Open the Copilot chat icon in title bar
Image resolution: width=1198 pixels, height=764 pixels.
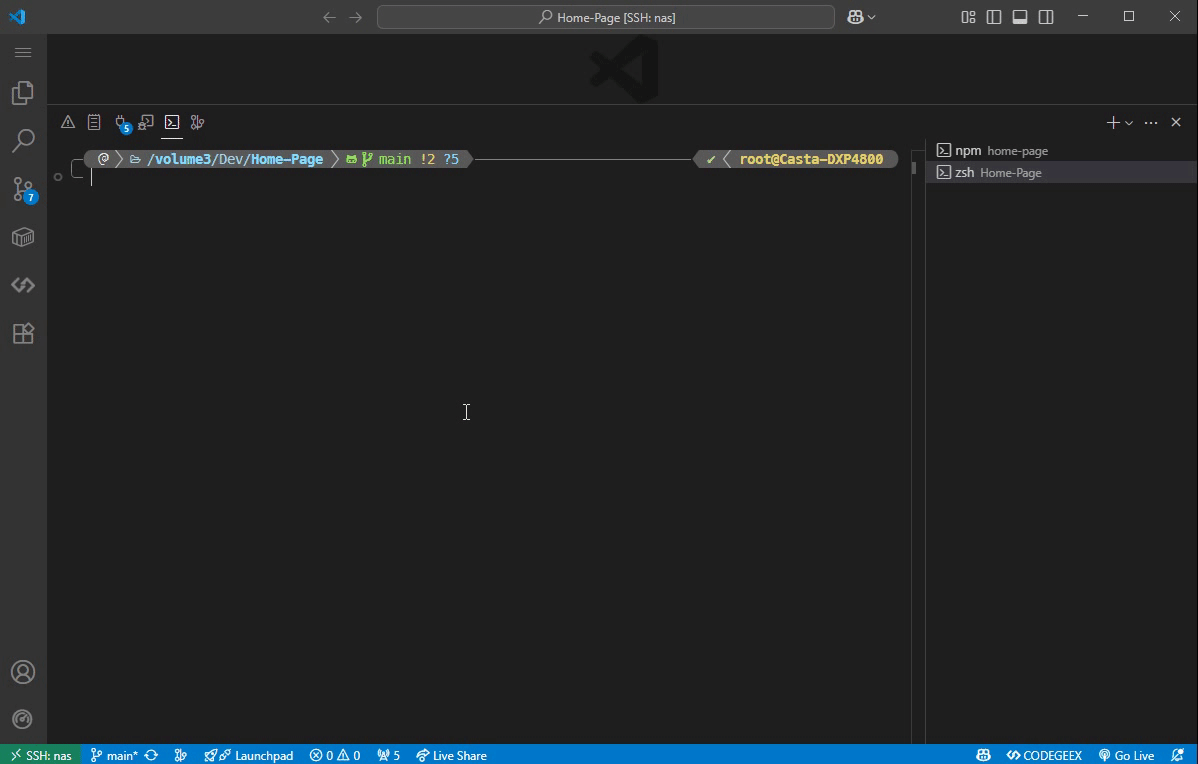[855, 17]
